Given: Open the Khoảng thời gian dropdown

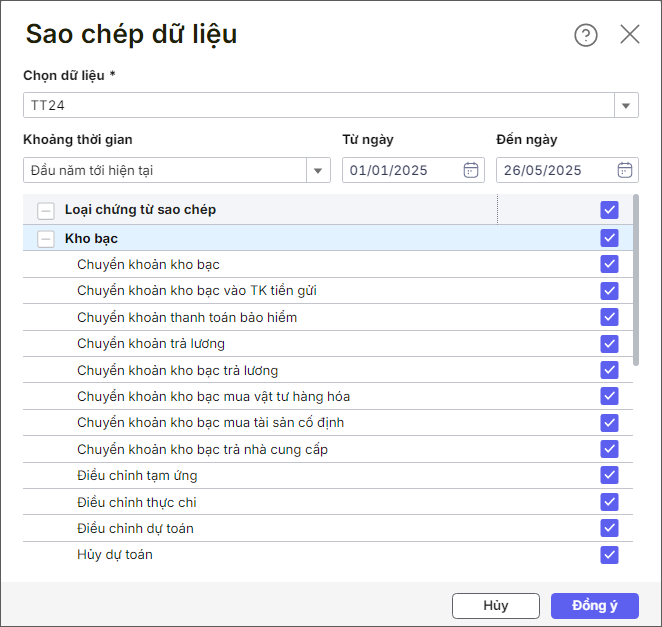Looking at the screenshot, I should (x=318, y=170).
